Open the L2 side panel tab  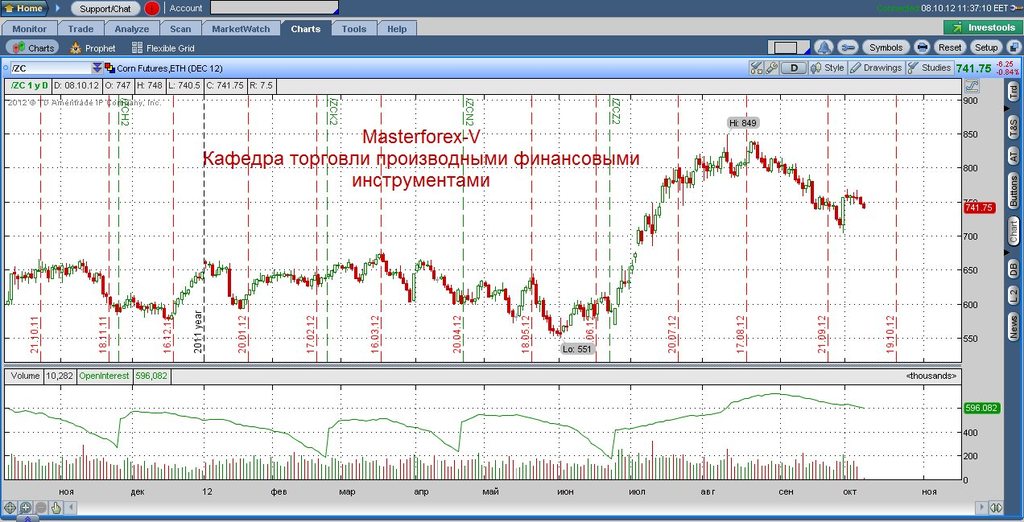[1014, 295]
